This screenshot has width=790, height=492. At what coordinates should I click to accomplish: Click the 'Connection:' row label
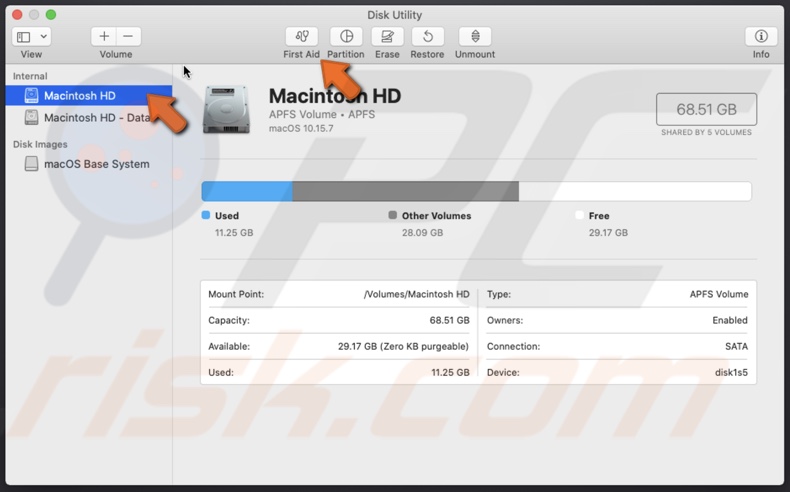click(x=513, y=346)
